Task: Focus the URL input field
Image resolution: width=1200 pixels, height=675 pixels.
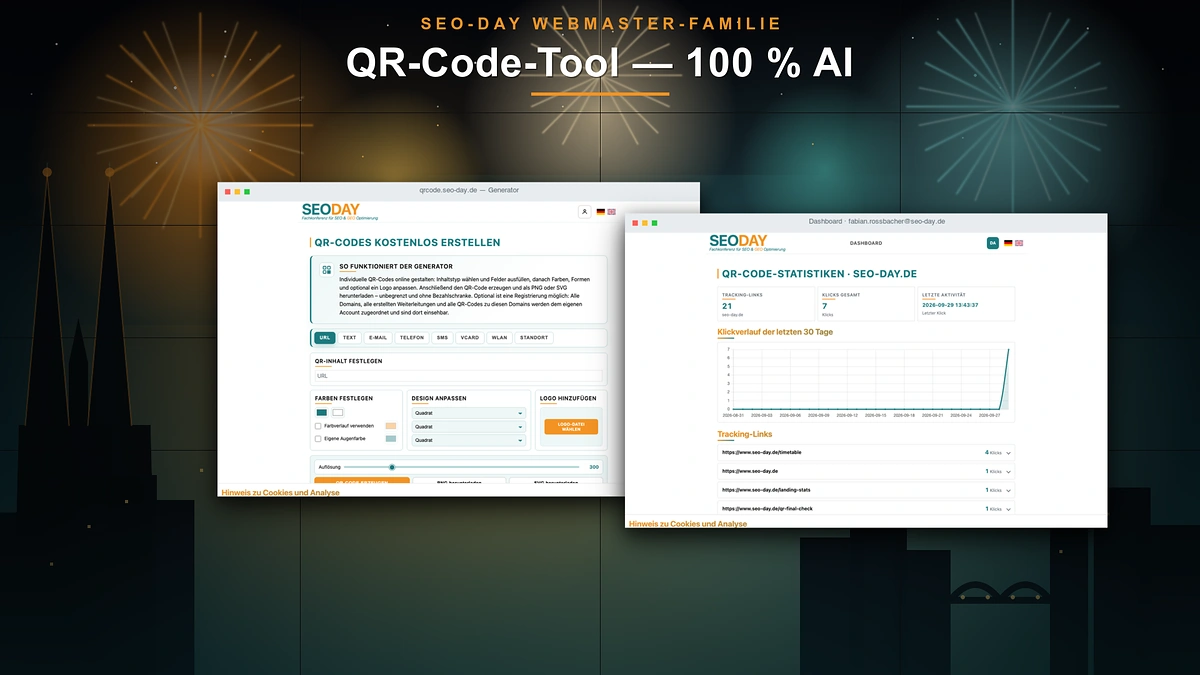Action: pos(458,376)
